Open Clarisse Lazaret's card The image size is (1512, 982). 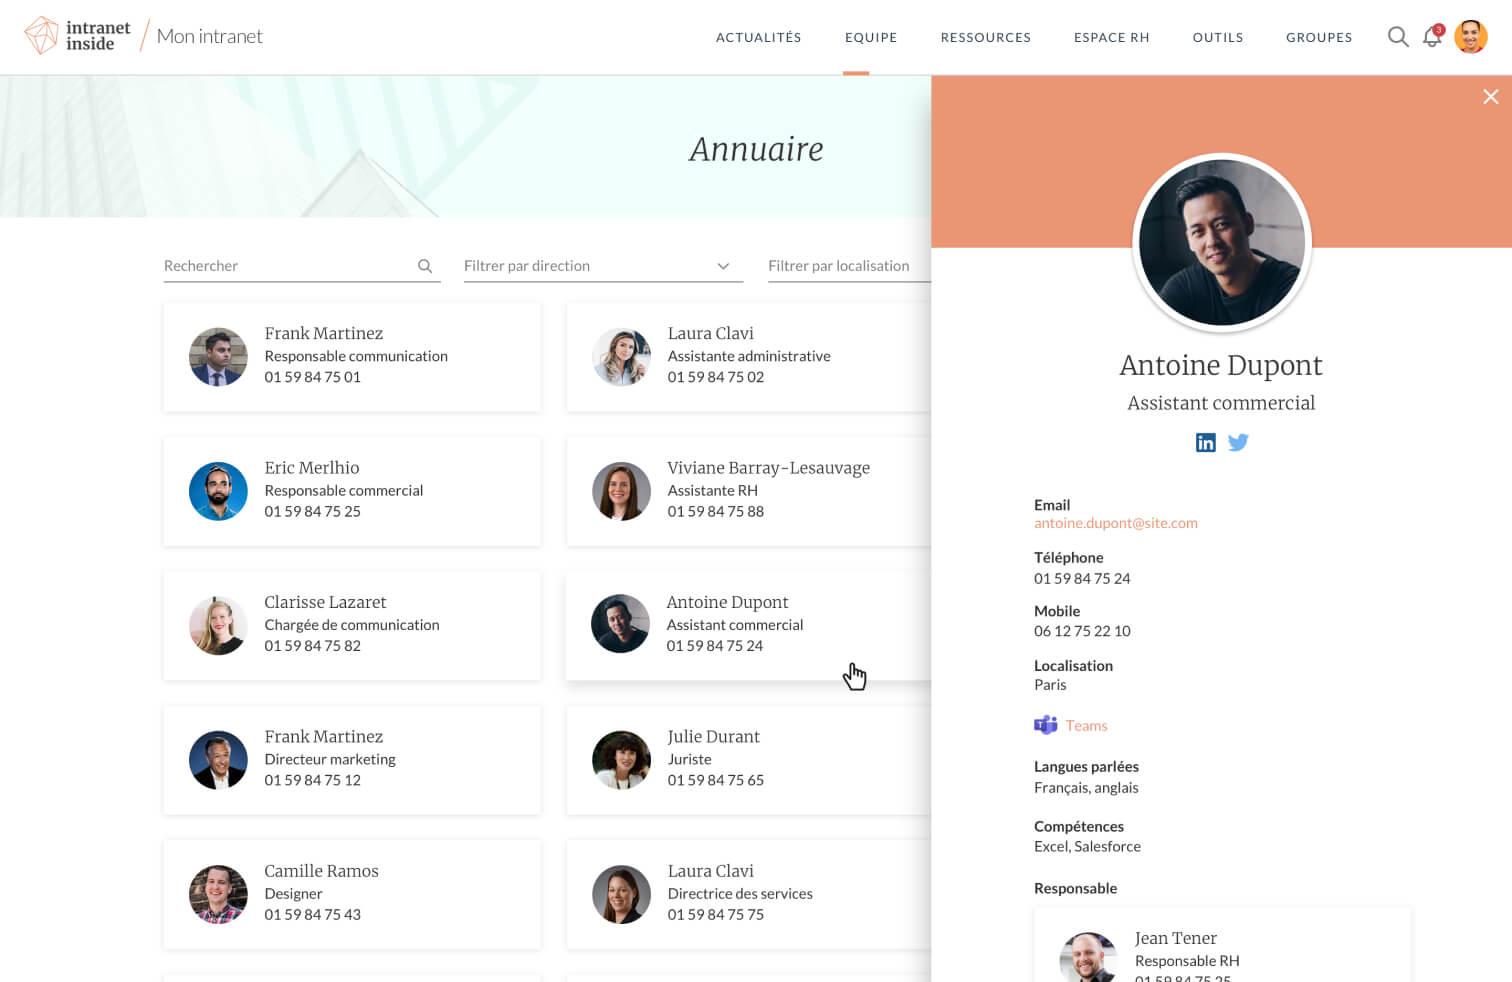pyautogui.click(x=352, y=625)
